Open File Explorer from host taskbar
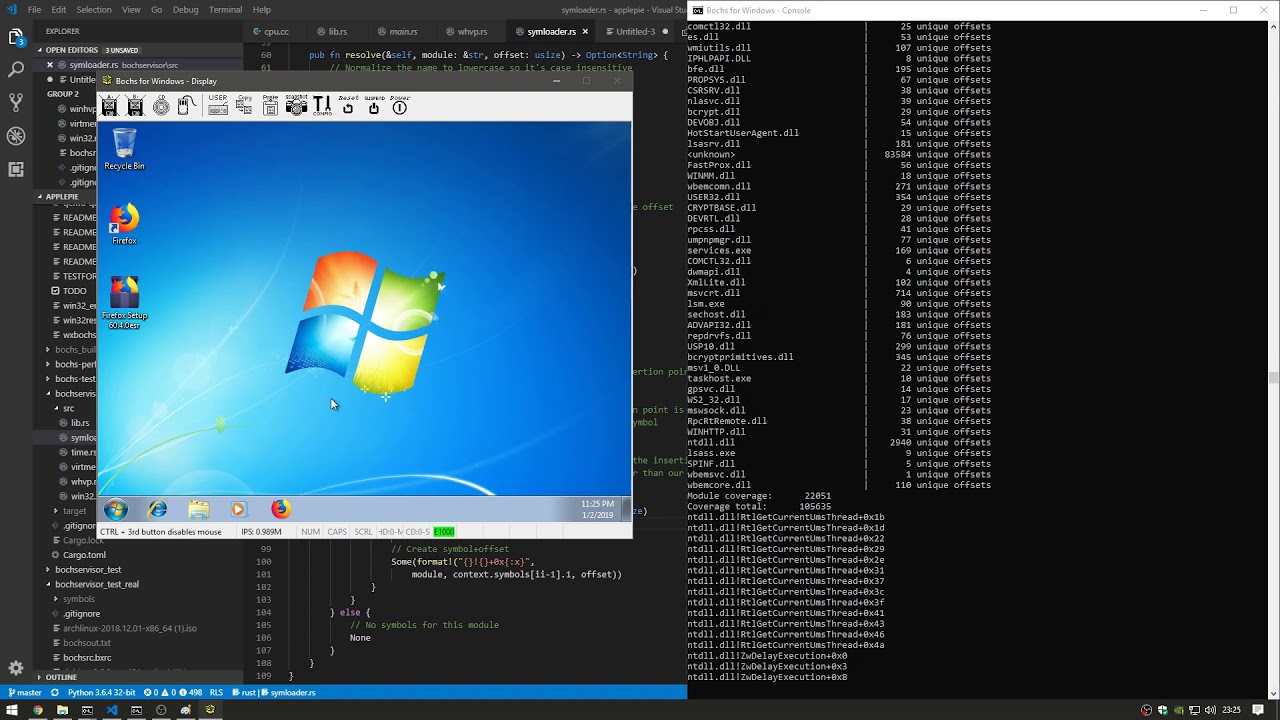Viewport: 1280px width, 720px height. [62, 710]
